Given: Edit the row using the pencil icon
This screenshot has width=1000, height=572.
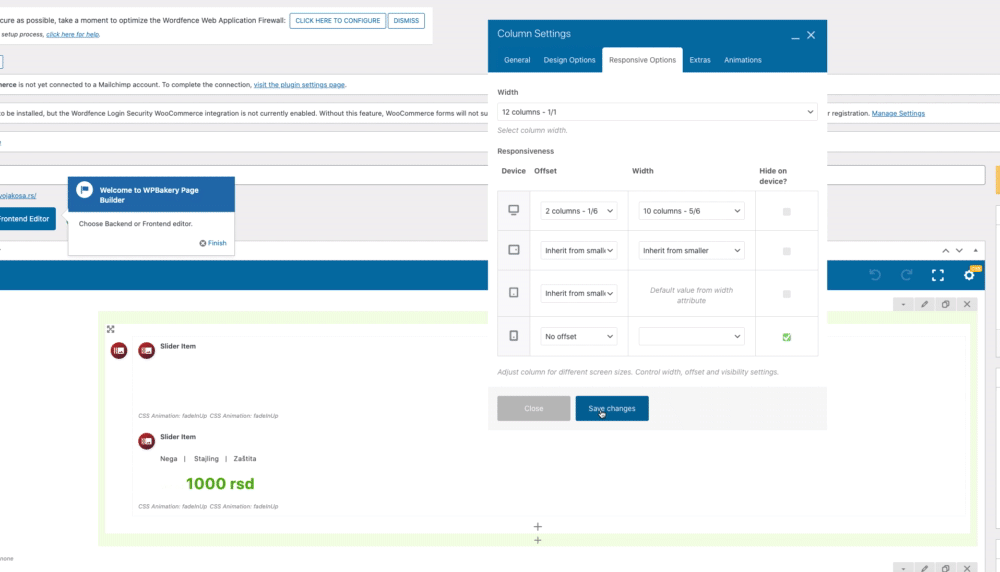Looking at the screenshot, I should [924, 304].
